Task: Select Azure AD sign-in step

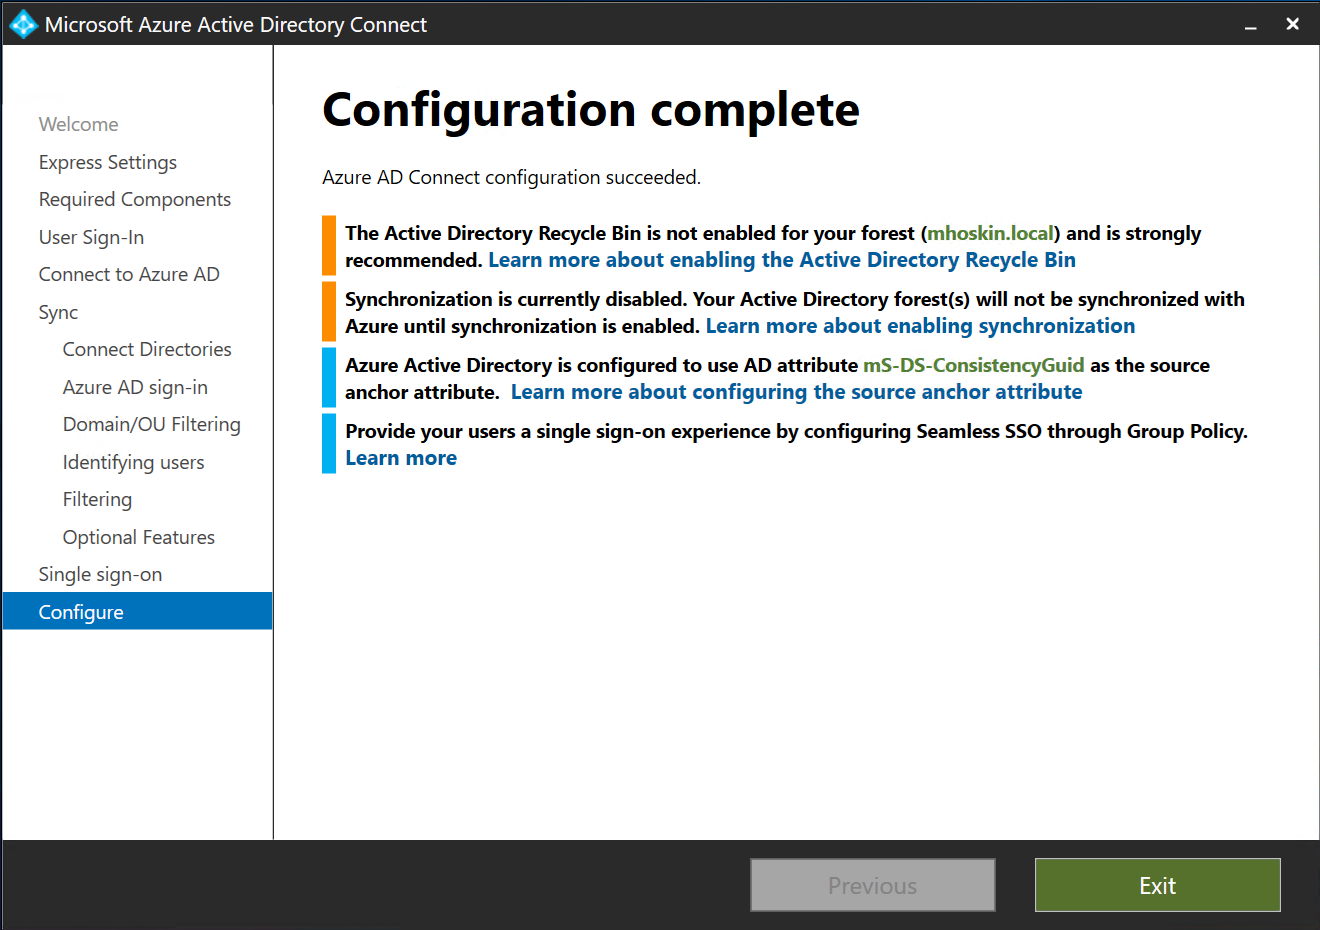Action: coord(135,387)
